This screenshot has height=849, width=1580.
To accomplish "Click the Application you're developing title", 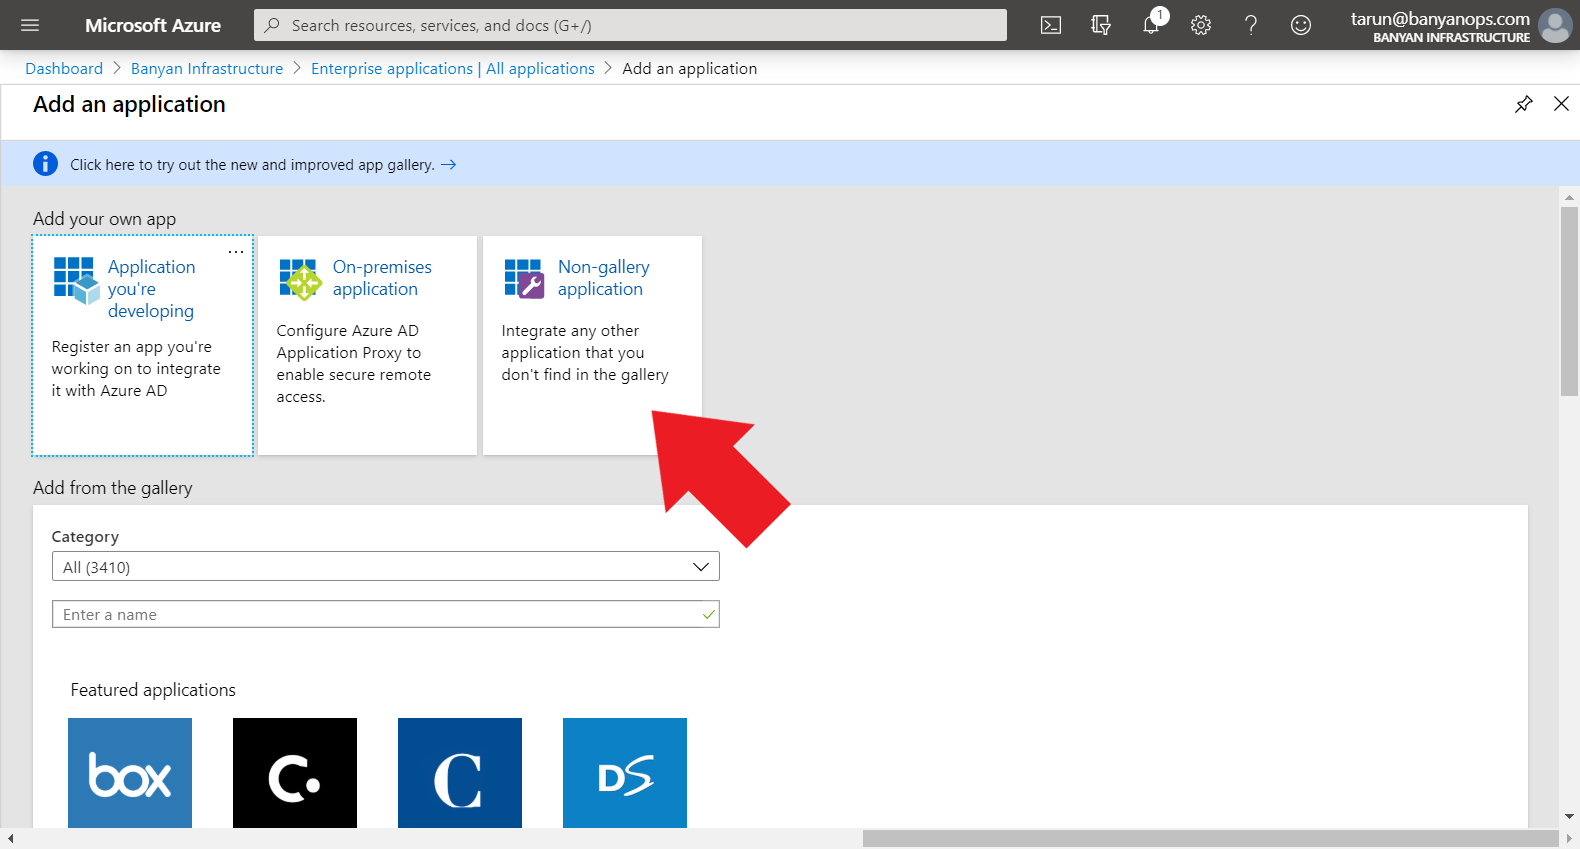I will [152, 289].
